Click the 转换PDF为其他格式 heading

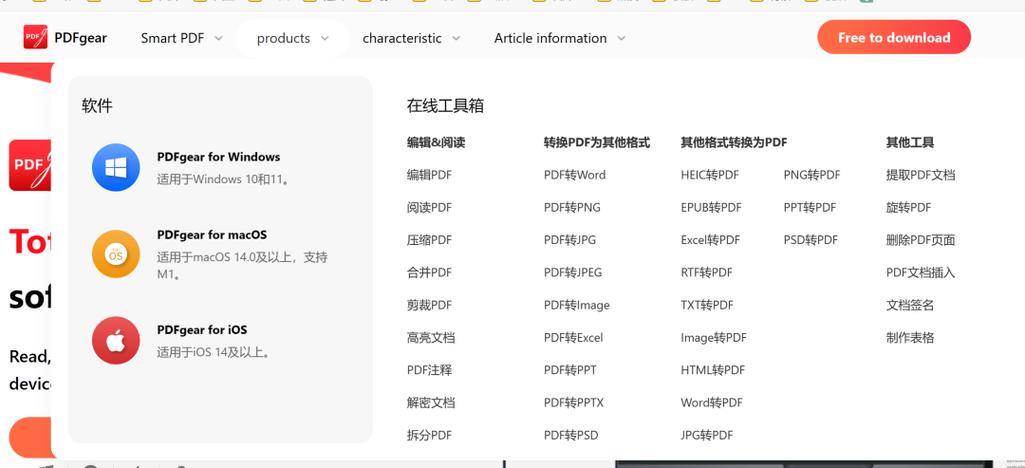[597, 142]
